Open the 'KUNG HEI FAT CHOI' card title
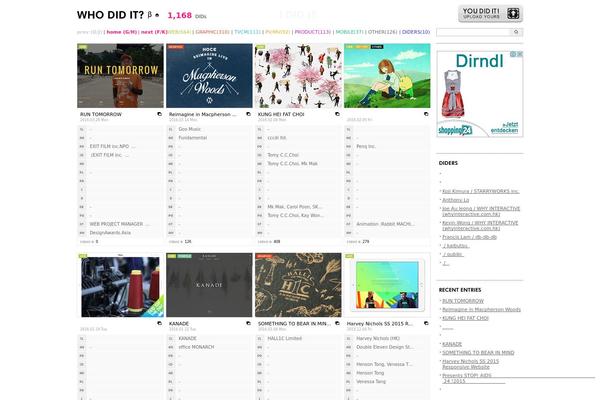This screenshot has height=400, width=600. 281,114
